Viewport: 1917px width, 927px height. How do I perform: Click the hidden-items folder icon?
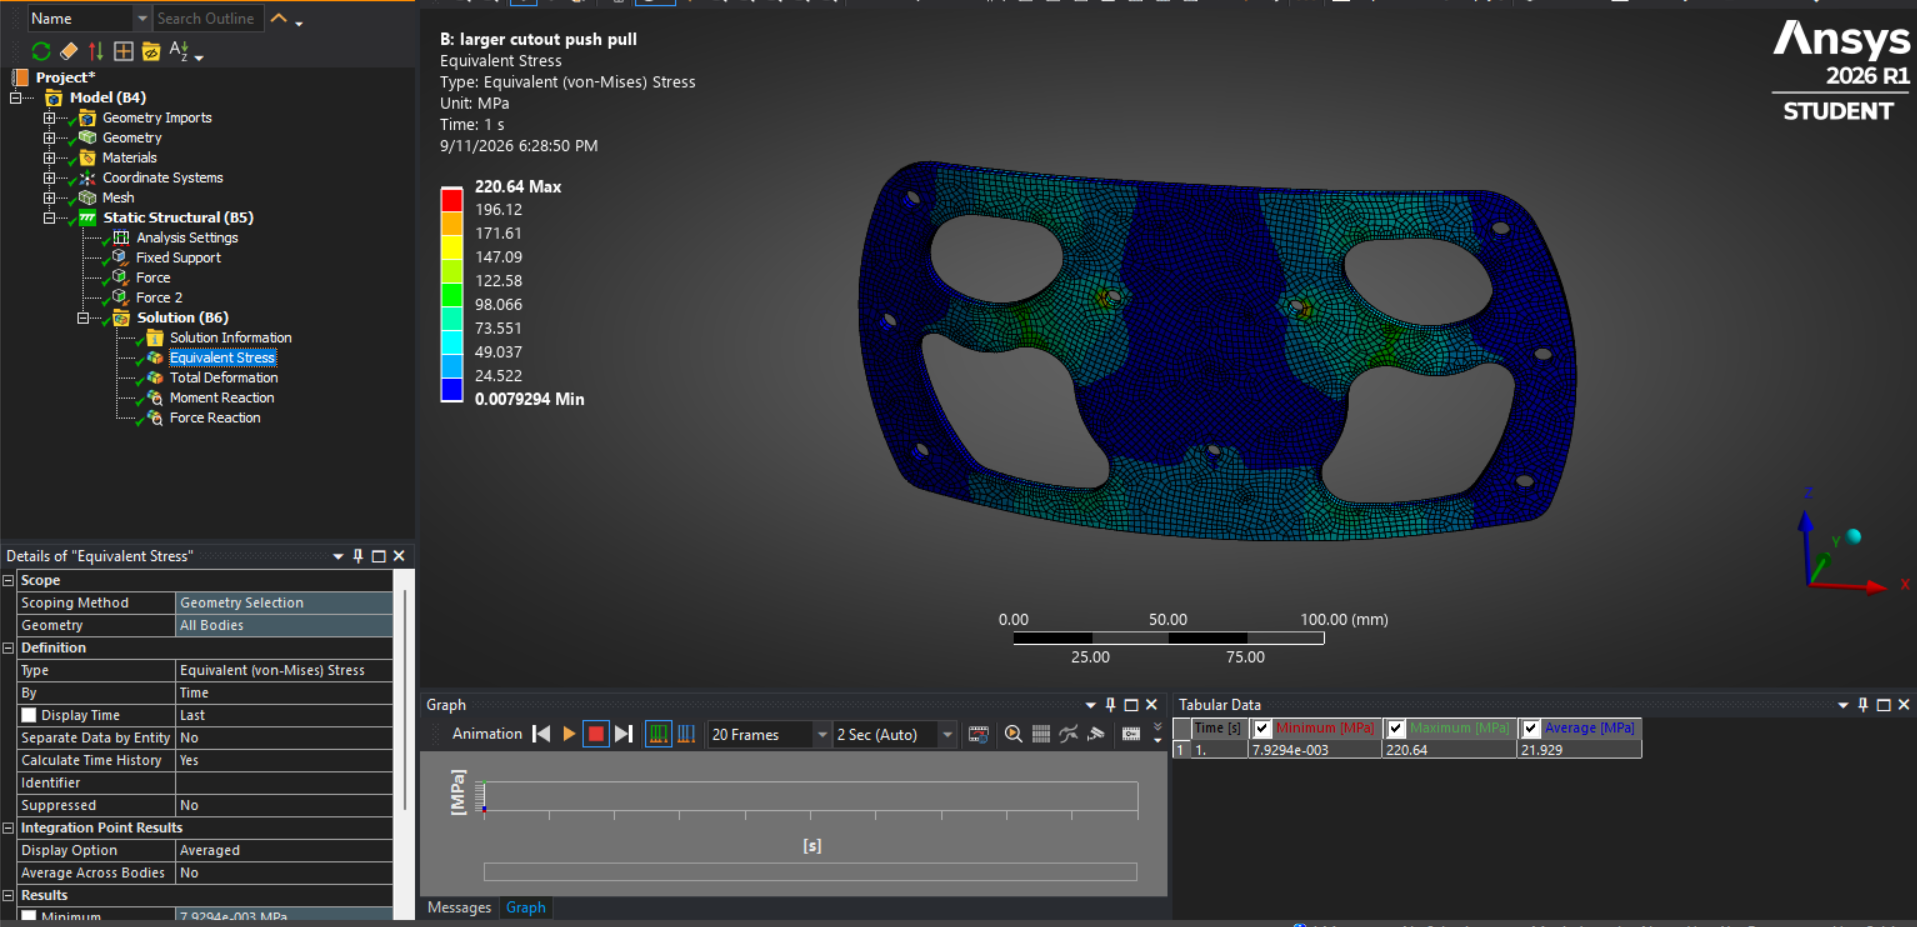click(x=151, y=51)
